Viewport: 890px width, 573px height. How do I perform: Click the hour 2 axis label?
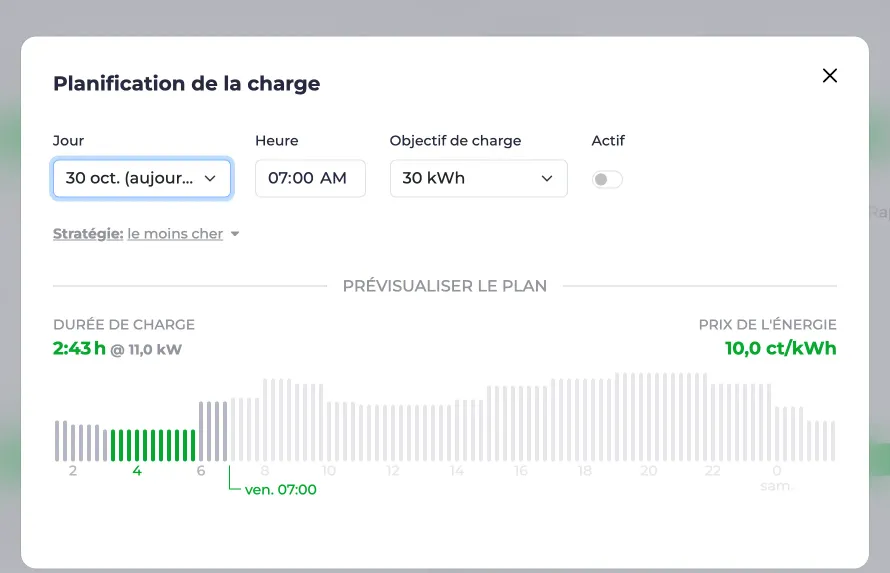tap(73, 470)
